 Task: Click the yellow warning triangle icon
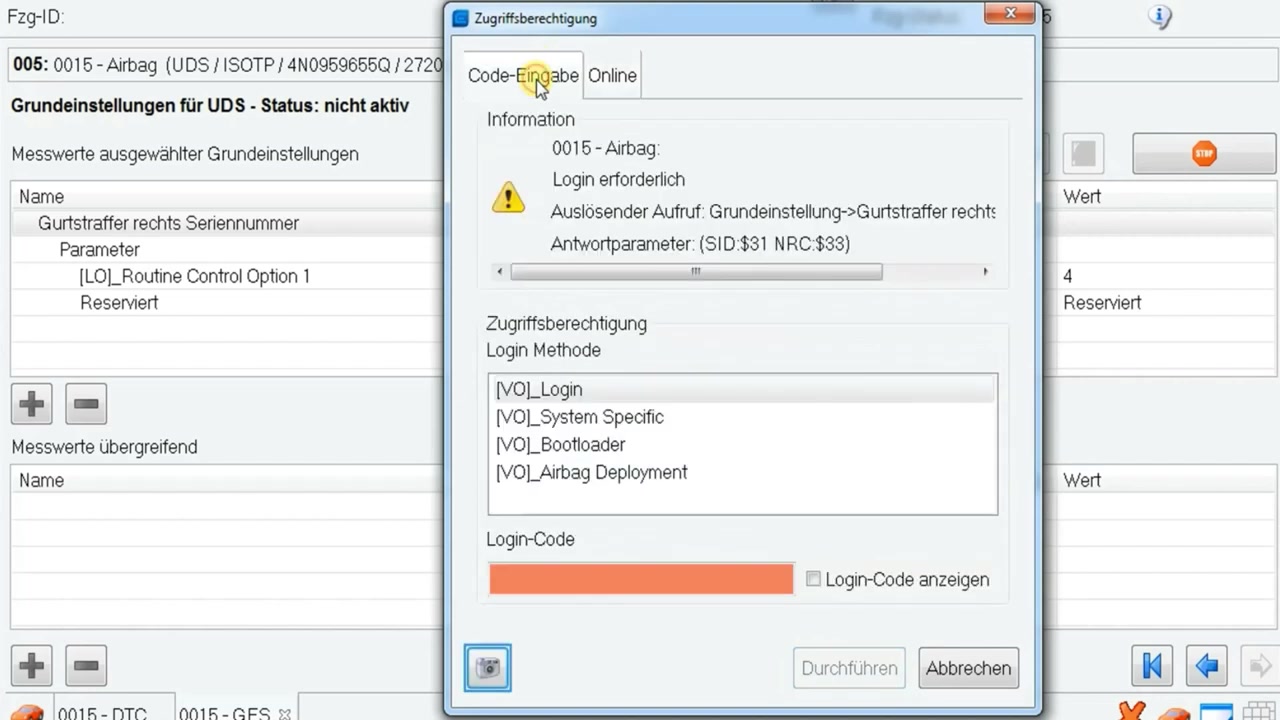click(x=508, y=197)
